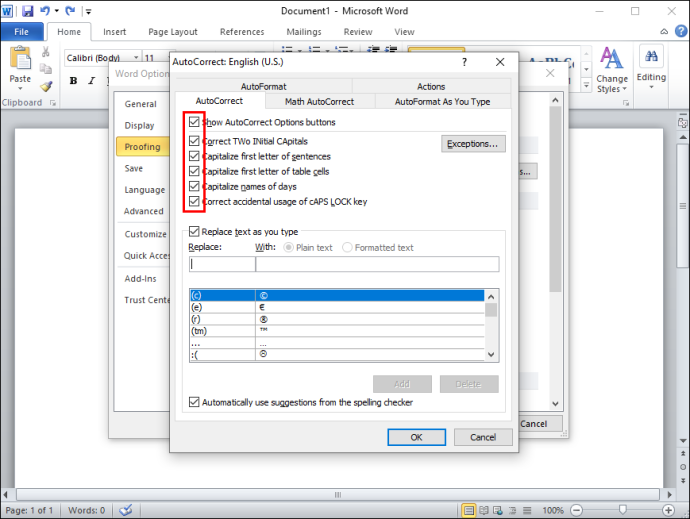Click the Change Styles icon
Viewport: 690px width, 519px height.
pos(612,58)
